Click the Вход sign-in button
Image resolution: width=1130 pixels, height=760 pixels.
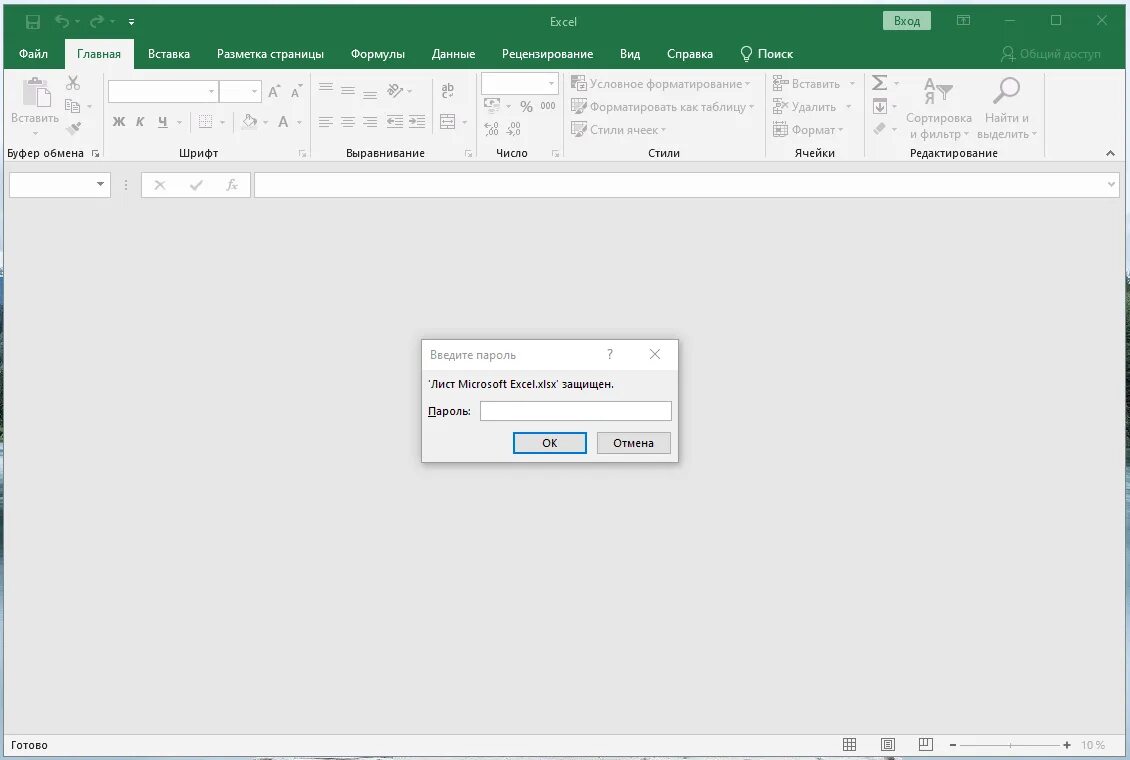(x=907, y=21)
